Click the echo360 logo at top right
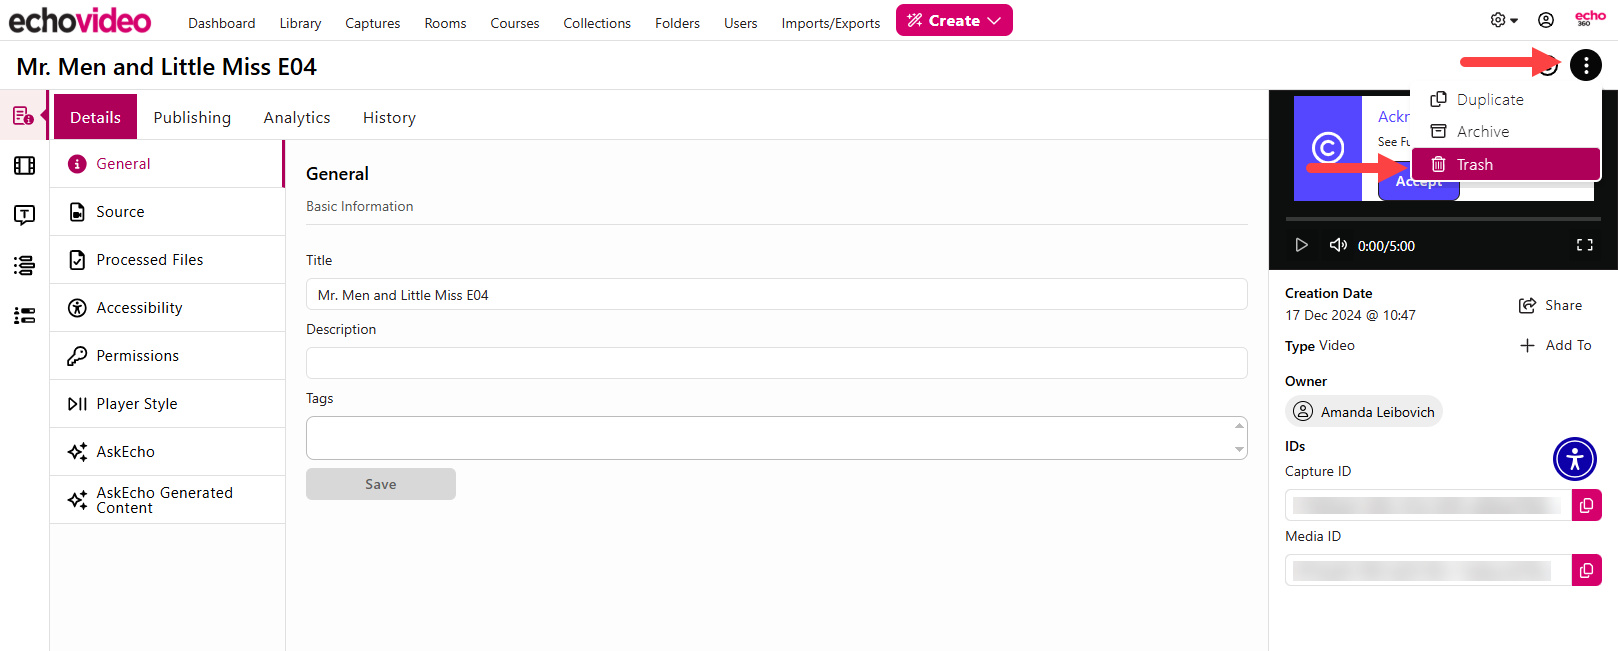Screen dimensions: 1618x651 (1590, 18)
